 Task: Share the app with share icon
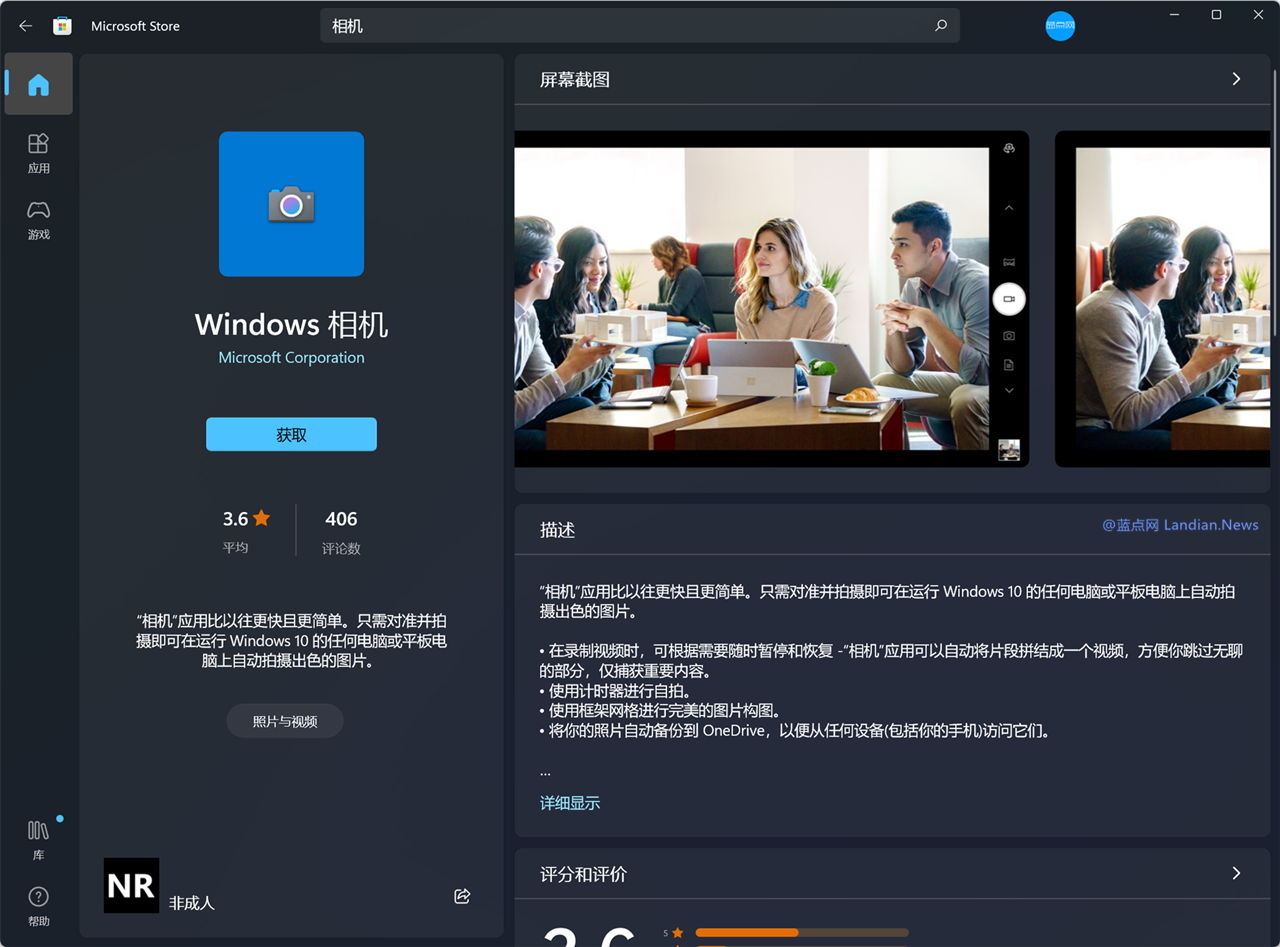462,896
